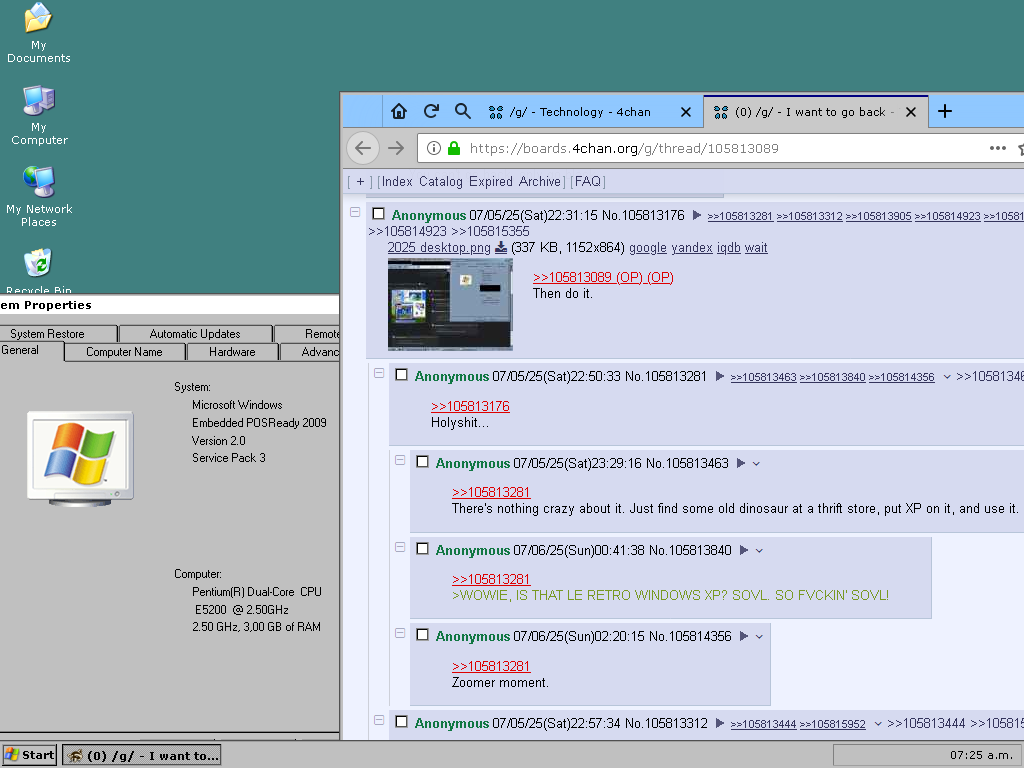
Task: Tick checkbox for post No.105813176
Action: click(378, 214)
